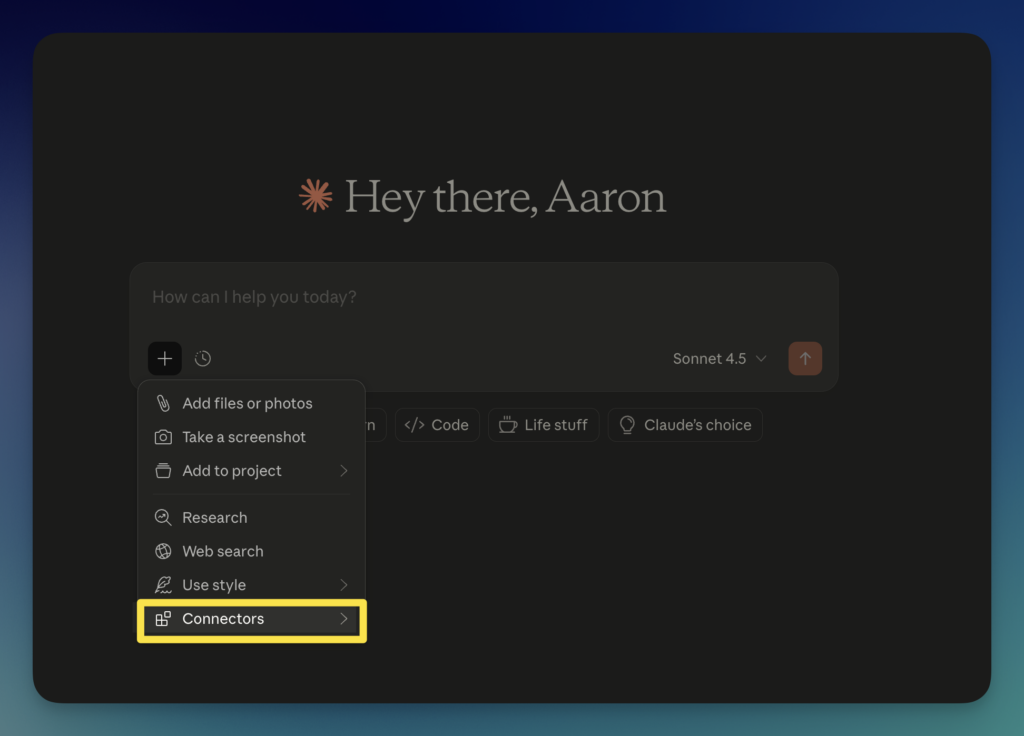Click the Connectors grid icon
The width and height of the screenshot is (1024, 736).
pos(163,618)
